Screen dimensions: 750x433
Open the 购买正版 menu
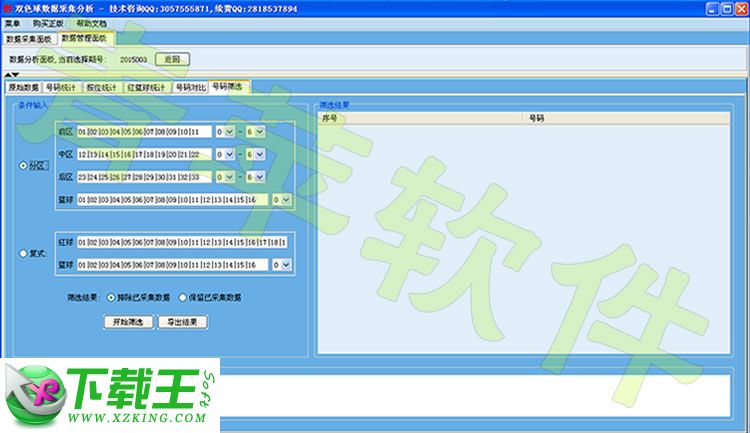pyautogui.click(x=48, y=23)
